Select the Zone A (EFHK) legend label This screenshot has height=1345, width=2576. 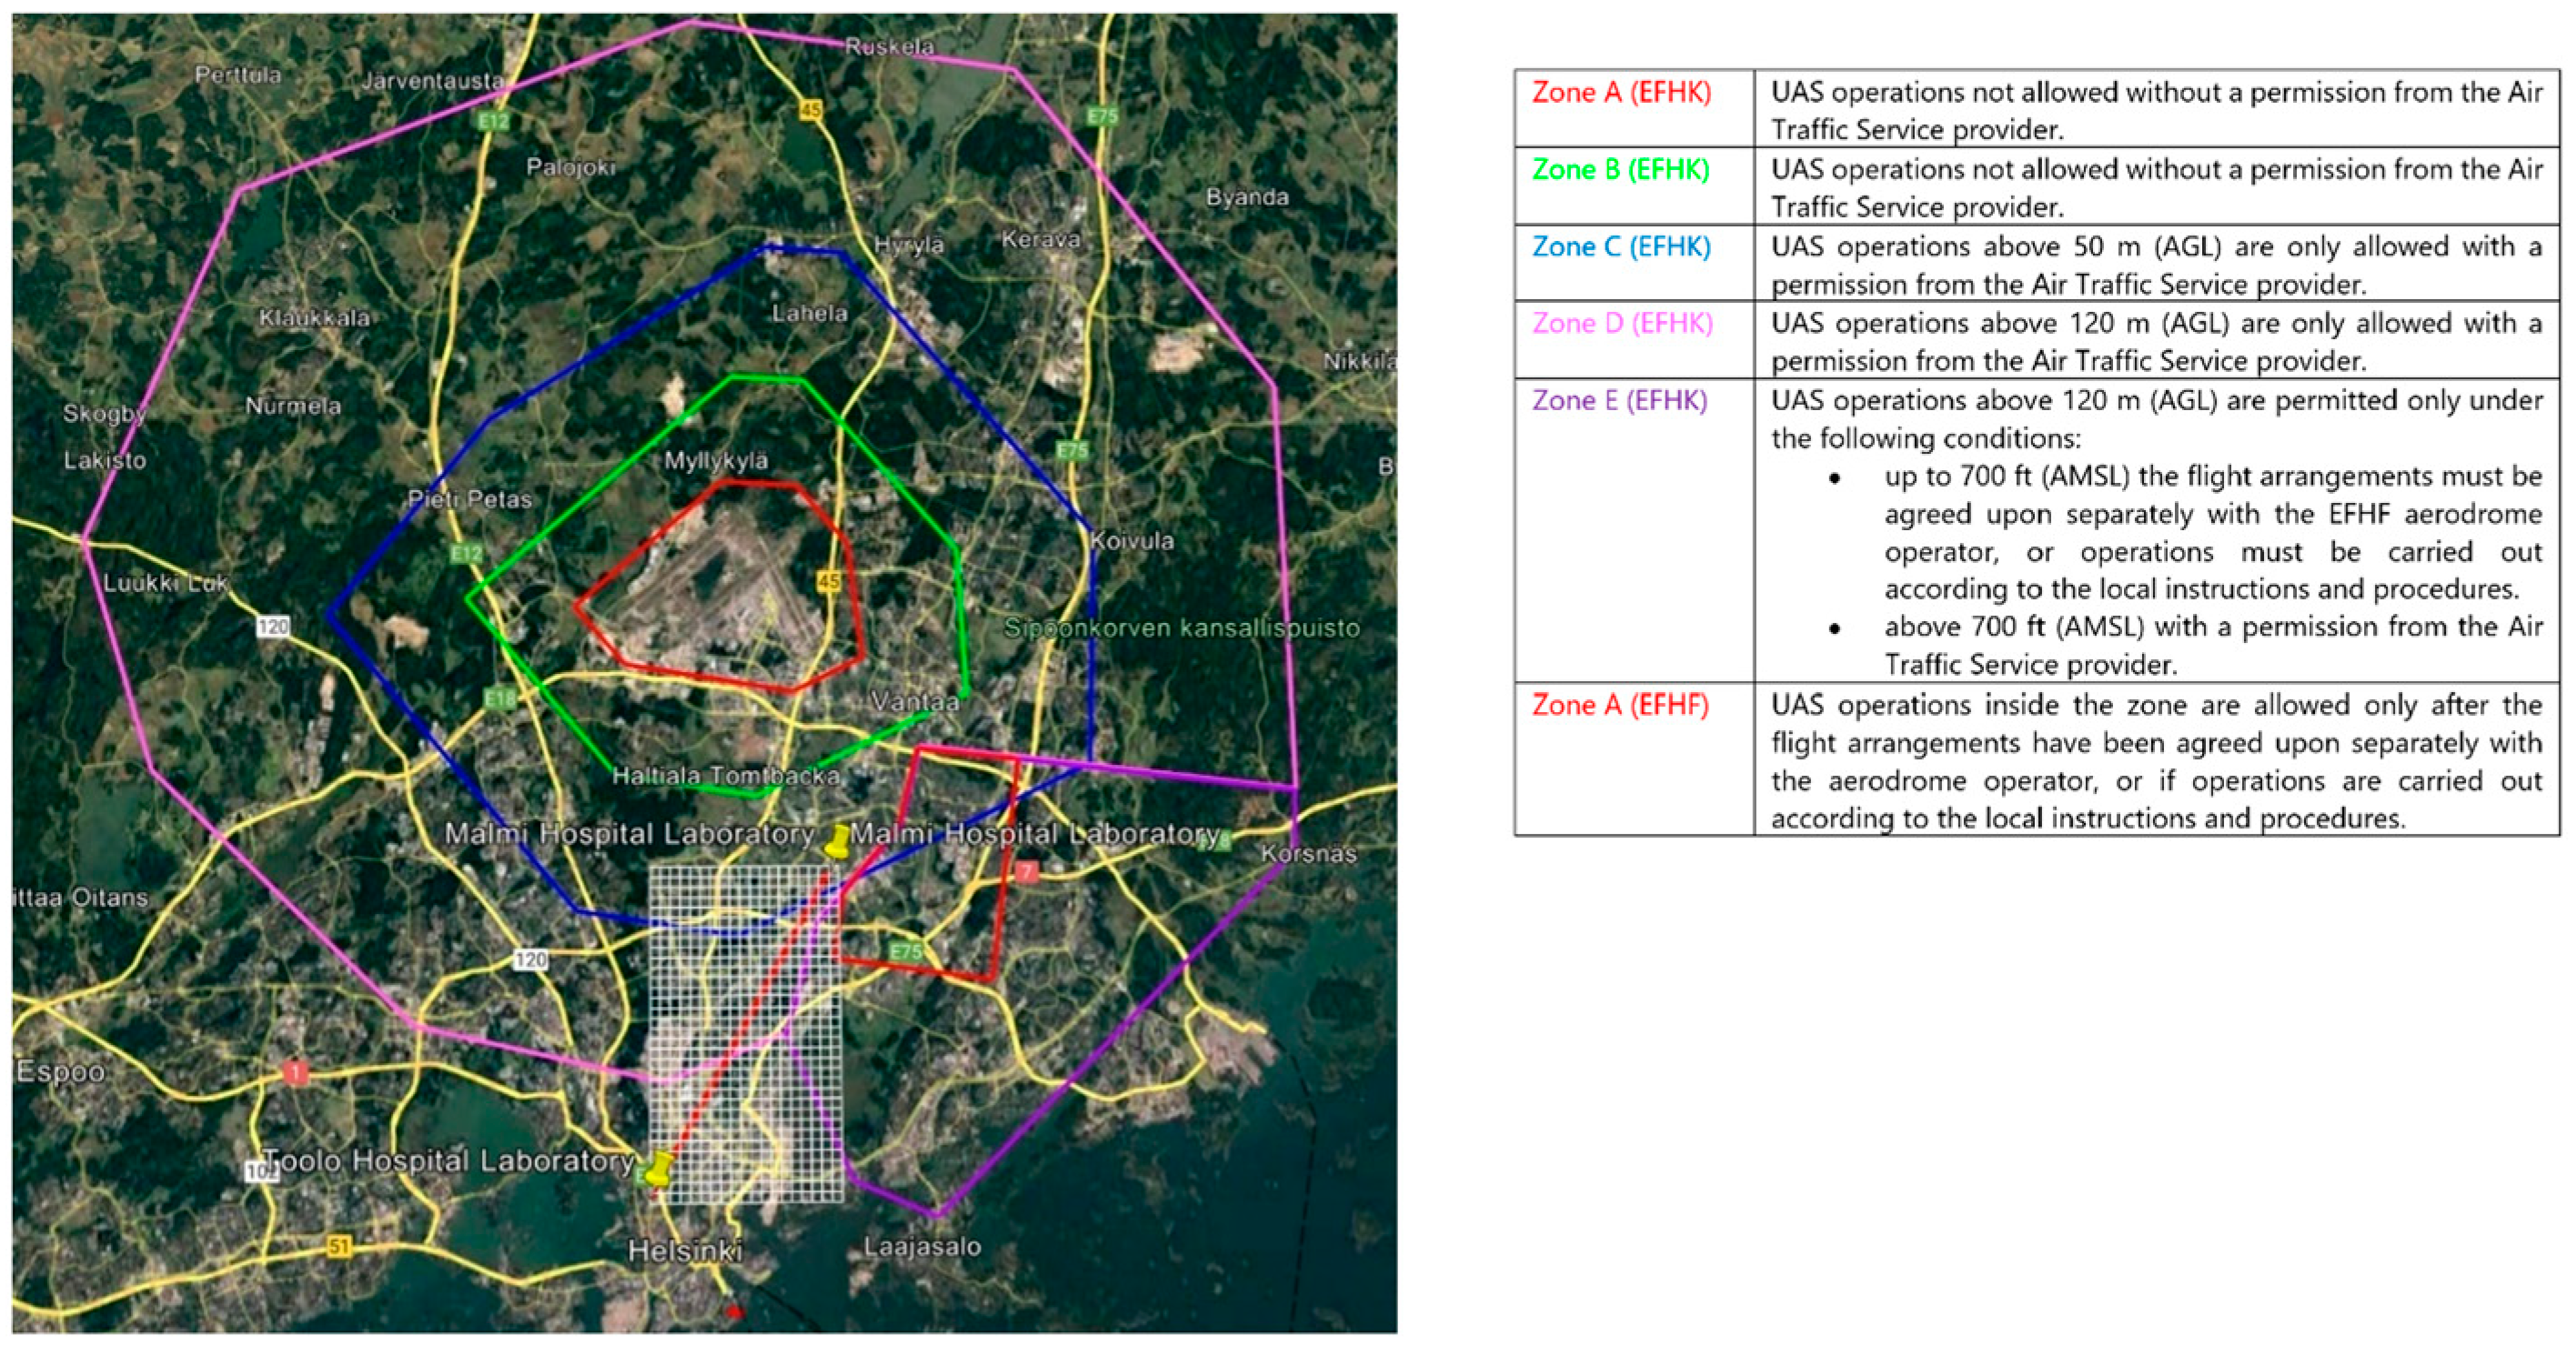(x=1621, y=92)
